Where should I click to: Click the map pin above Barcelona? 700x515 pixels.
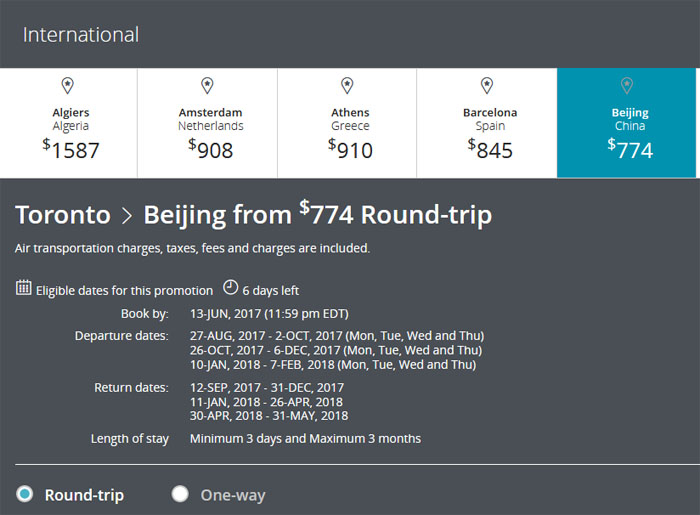(x=488, y=86)
